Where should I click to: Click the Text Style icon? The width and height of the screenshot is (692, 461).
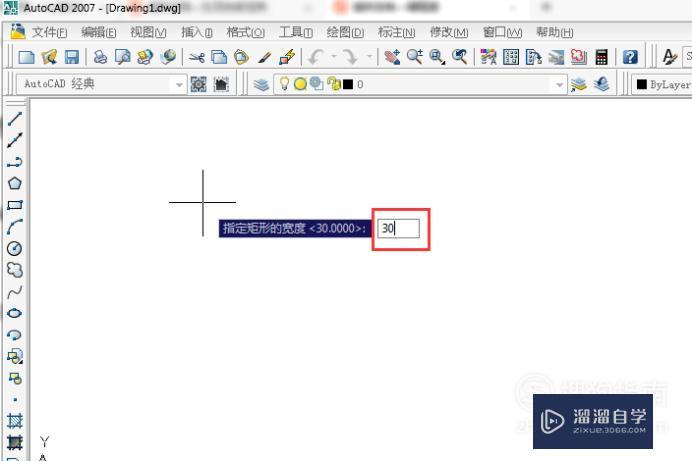point(669,57)
